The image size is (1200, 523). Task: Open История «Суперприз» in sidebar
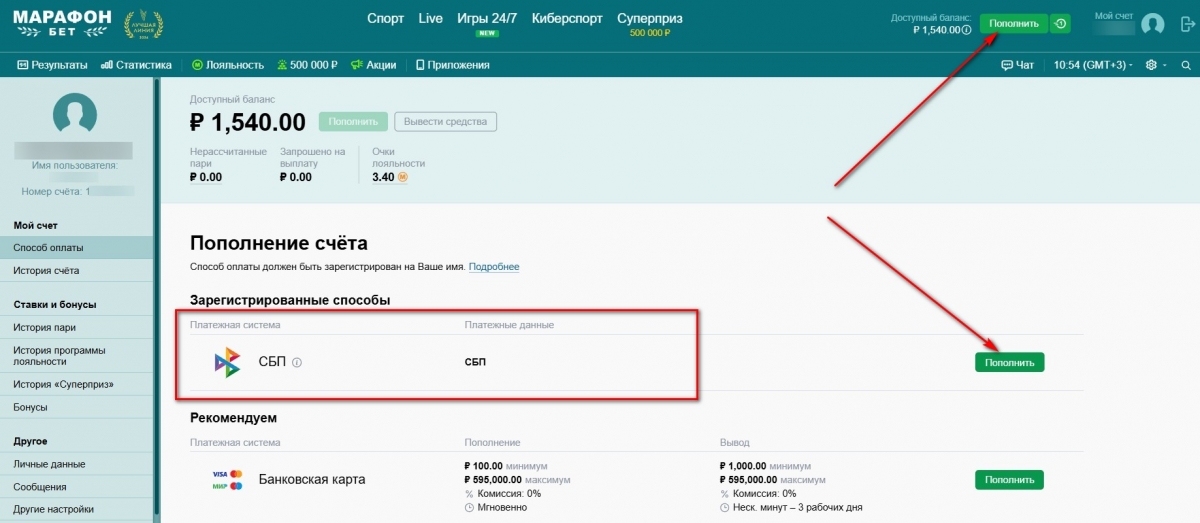(75, 384)
